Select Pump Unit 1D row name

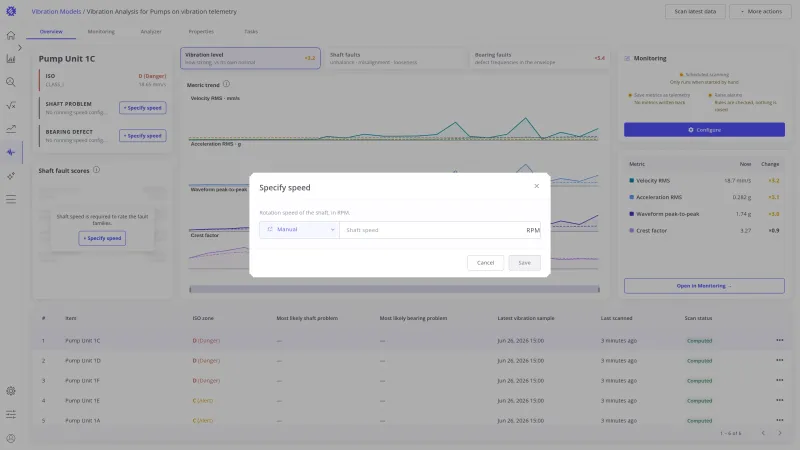pos(83,361)
